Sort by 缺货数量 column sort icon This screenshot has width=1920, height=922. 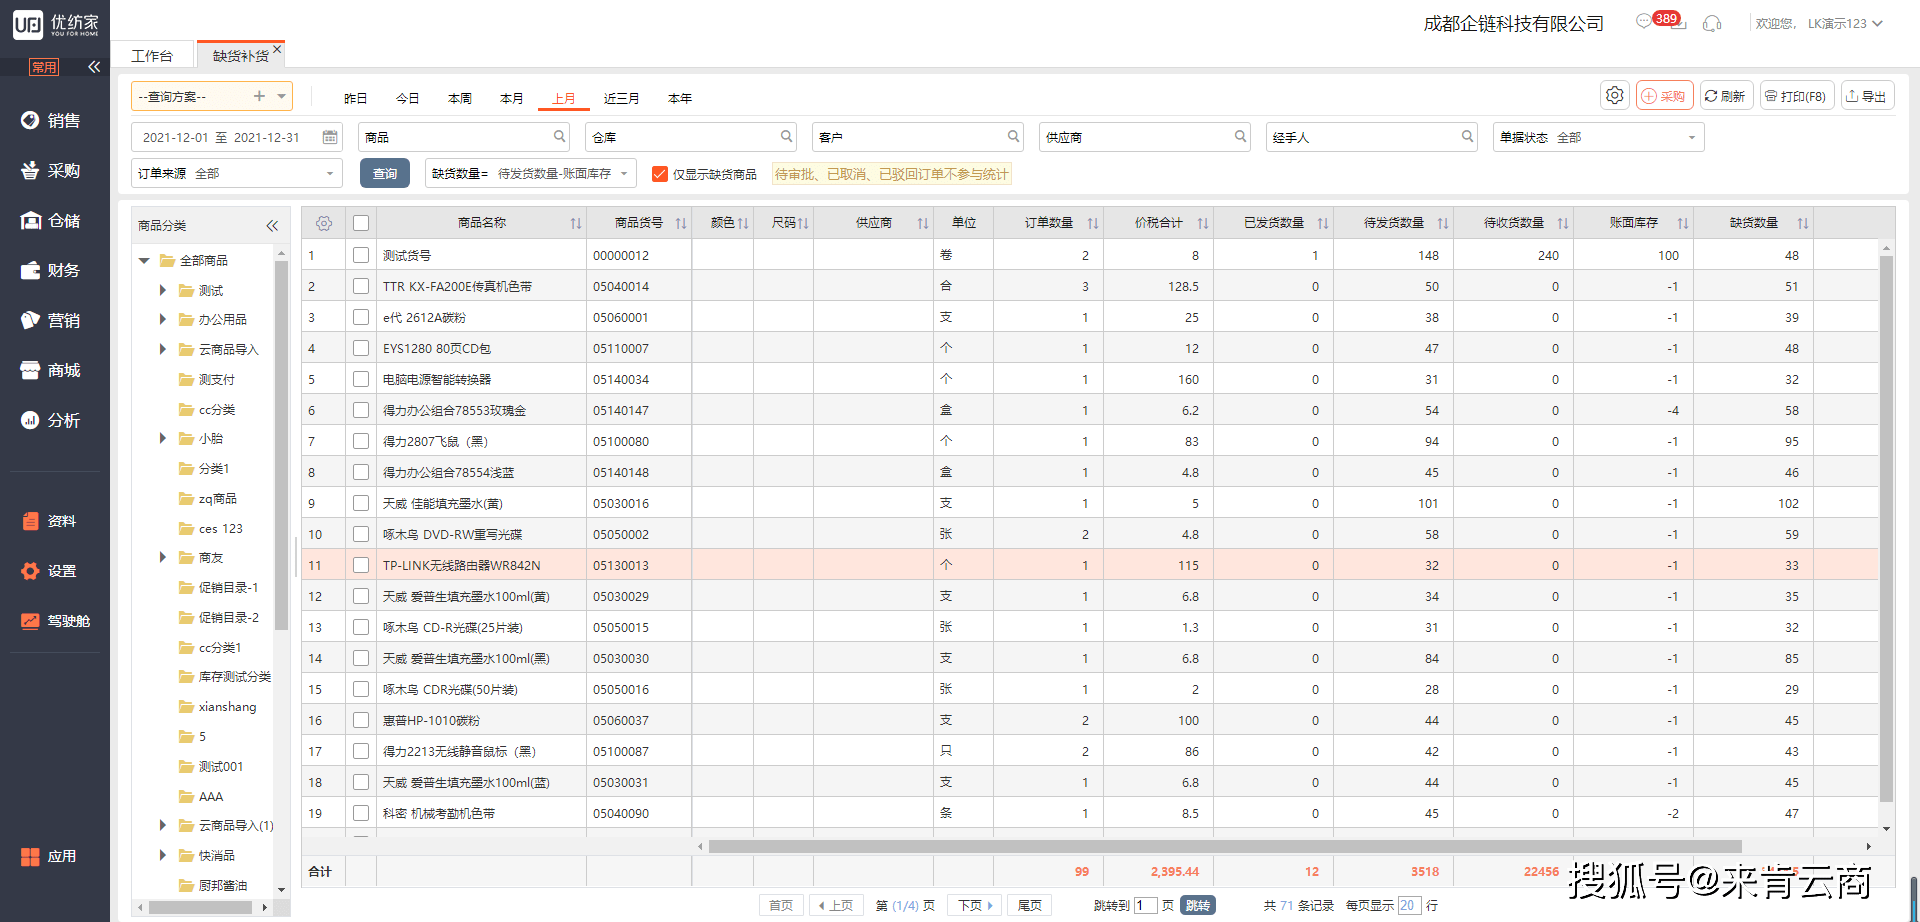click(1802, 223)
